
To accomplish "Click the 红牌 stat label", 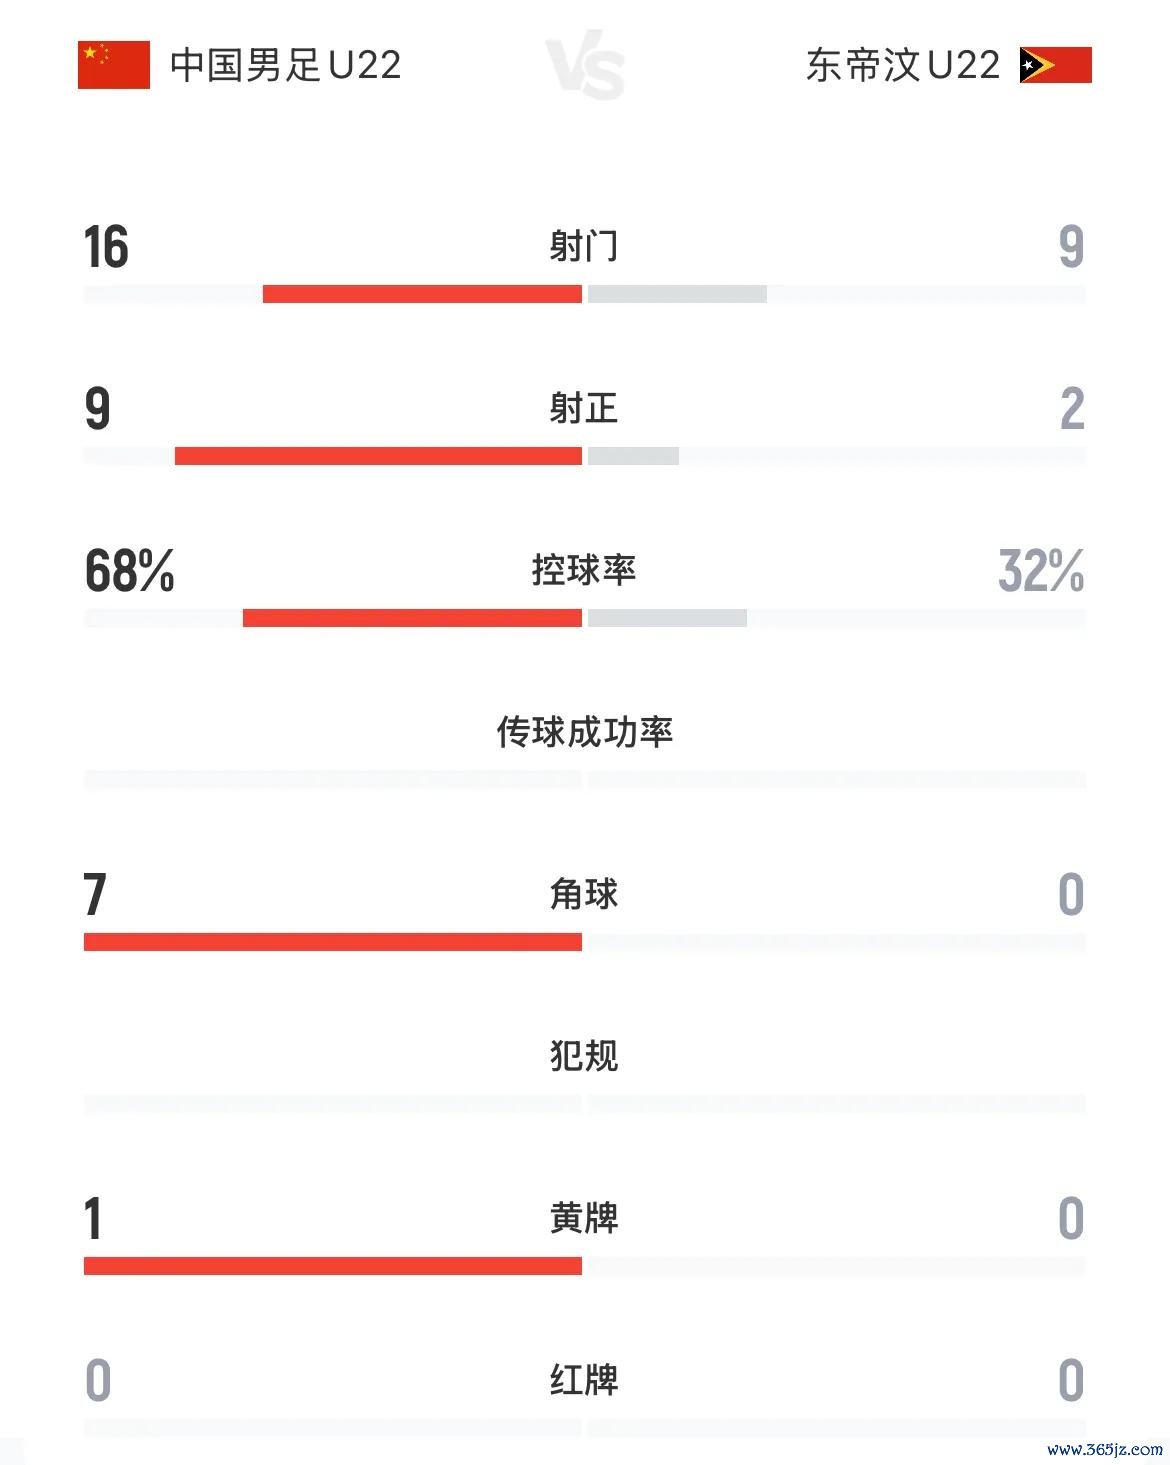I will [x=584, y=1380].
